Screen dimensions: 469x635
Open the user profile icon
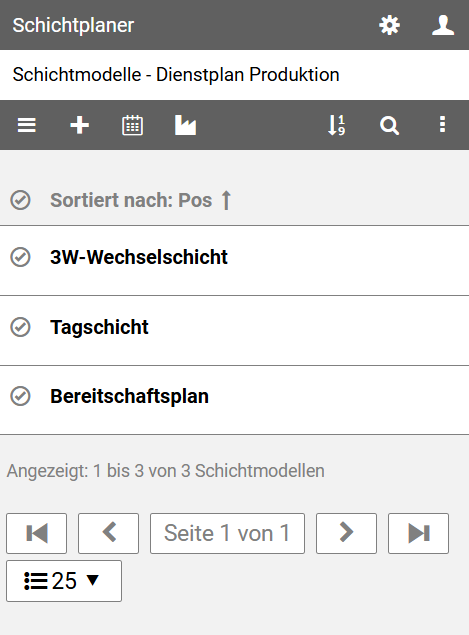(443, 26)
